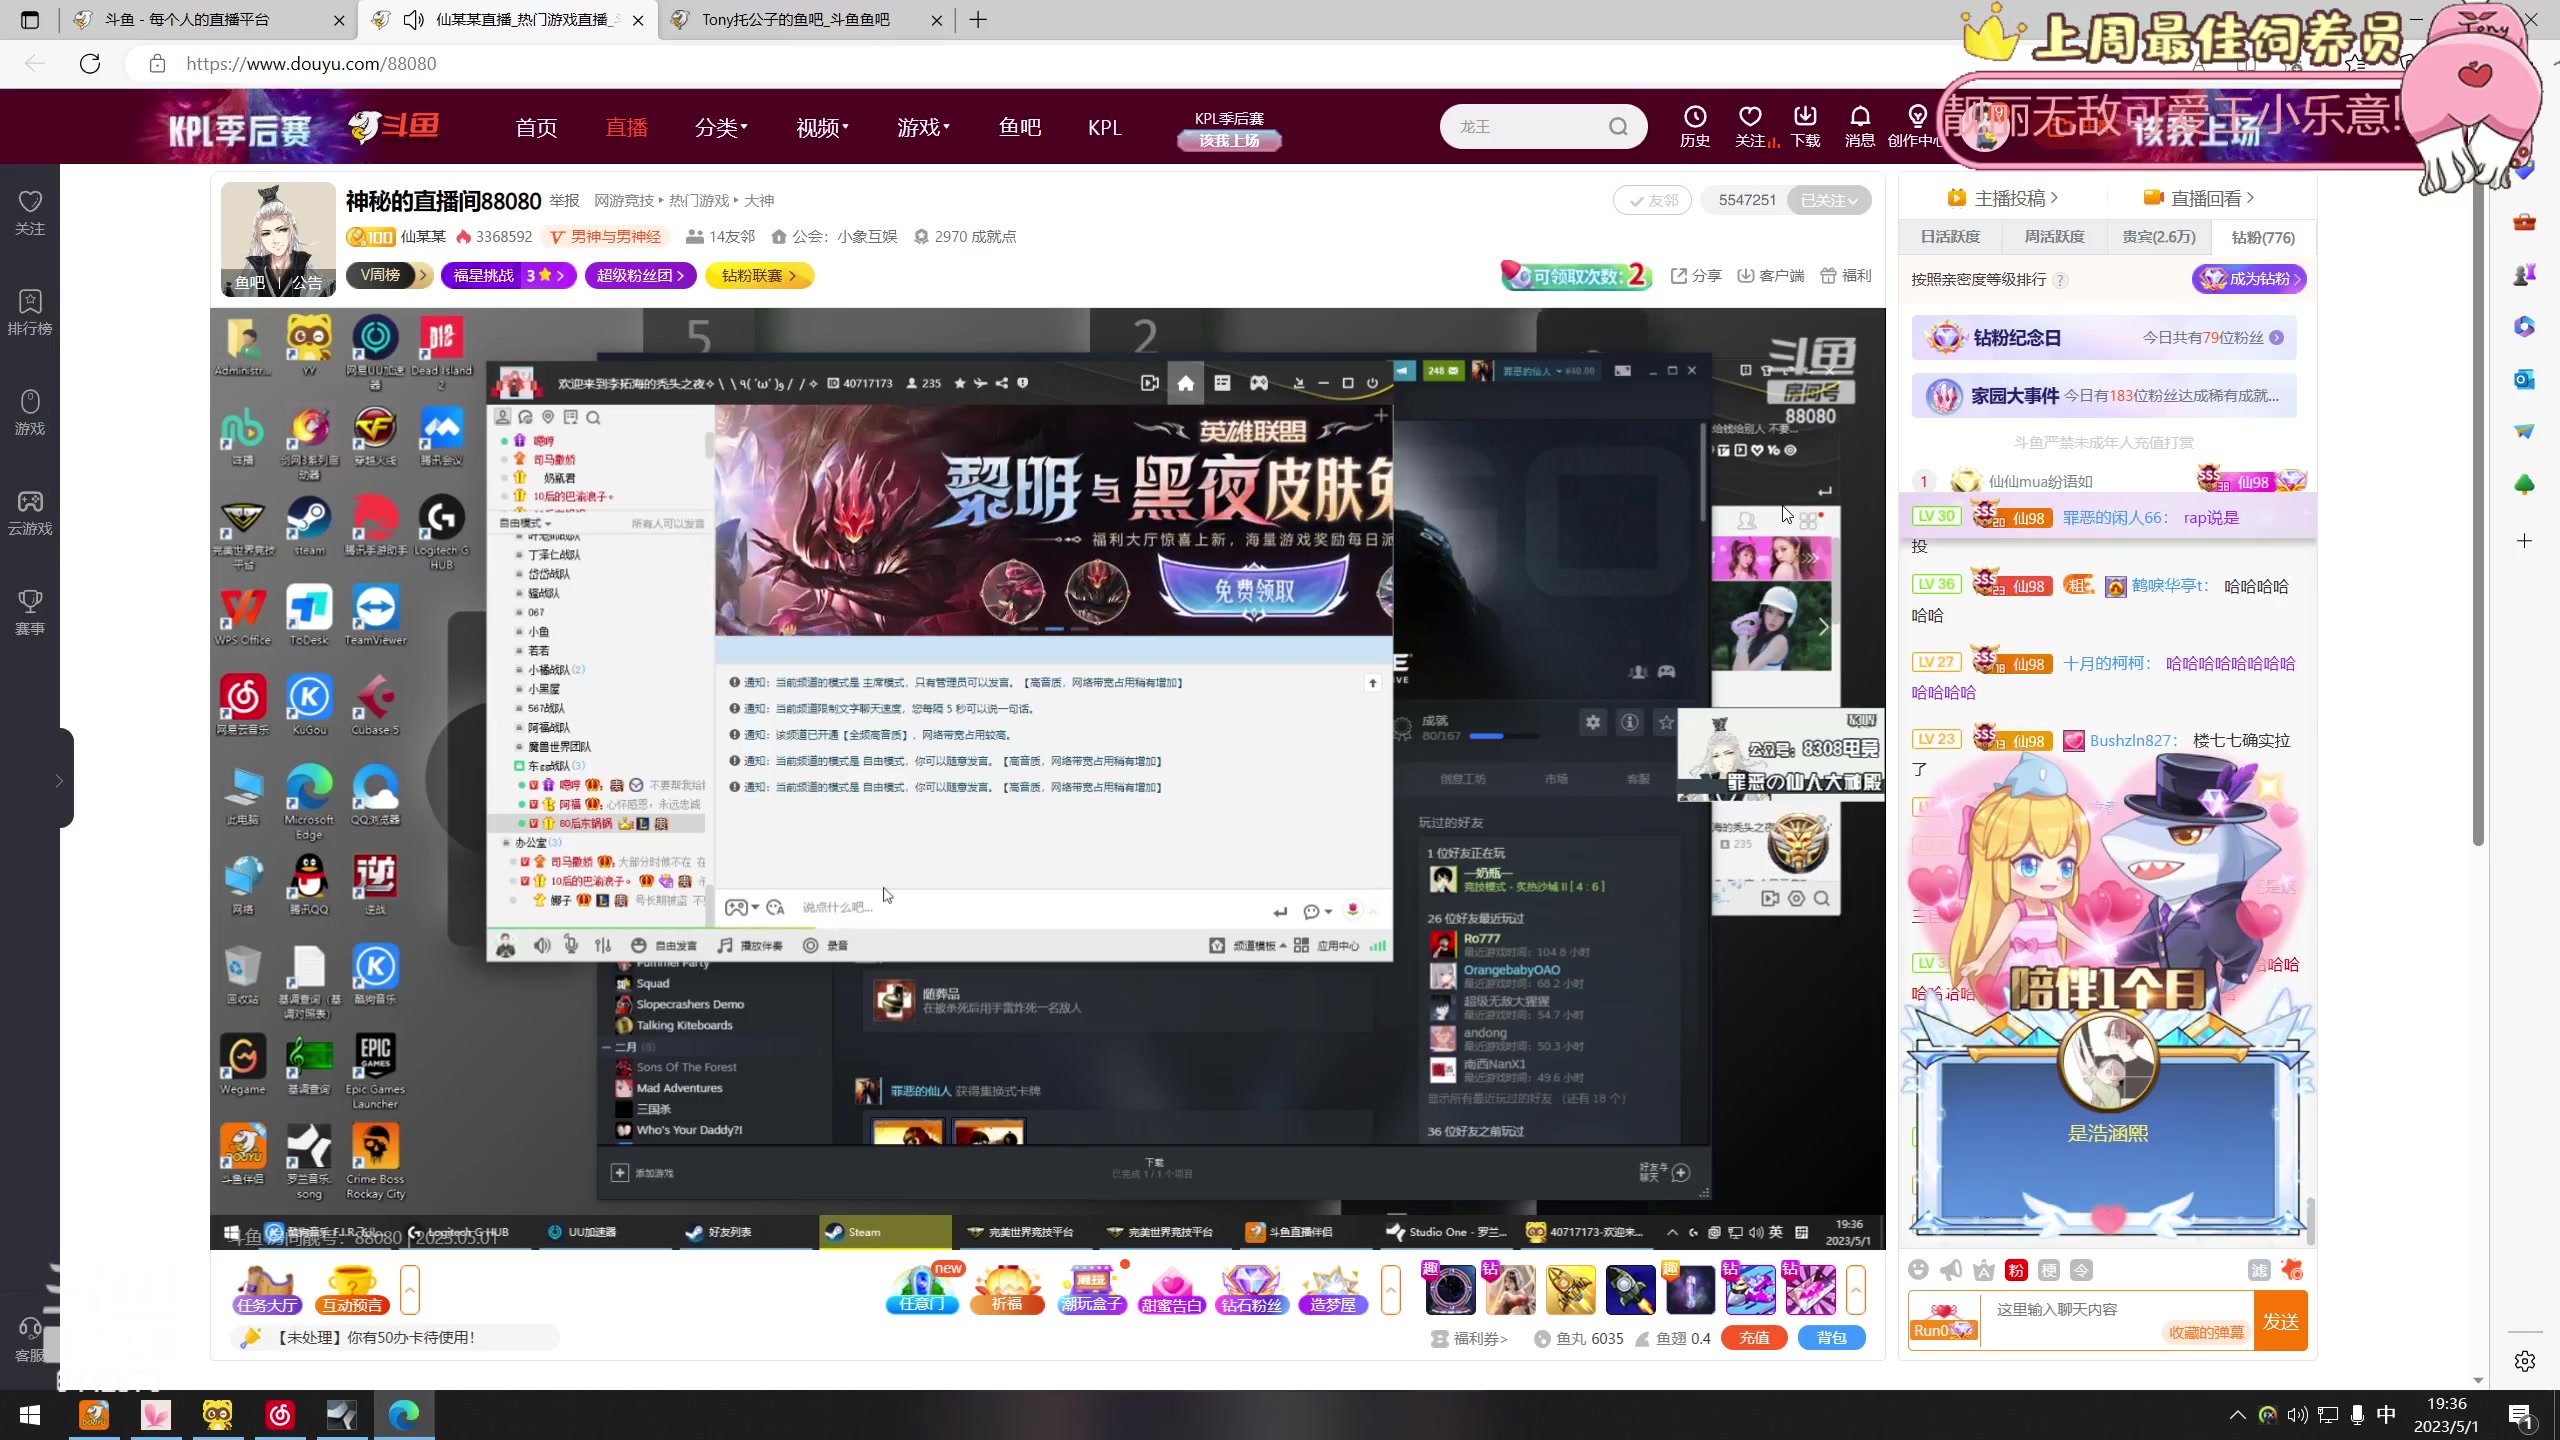Open 排行榜 in the left sidebar

30,313
